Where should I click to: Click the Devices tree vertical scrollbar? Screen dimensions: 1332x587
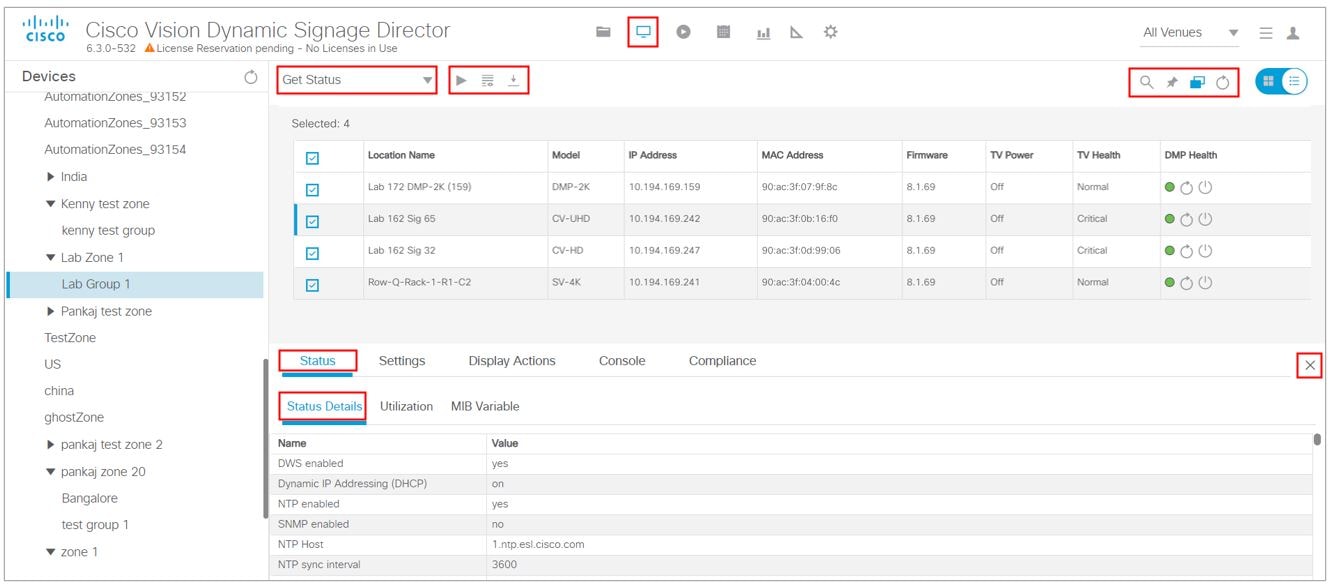(265, 438)
